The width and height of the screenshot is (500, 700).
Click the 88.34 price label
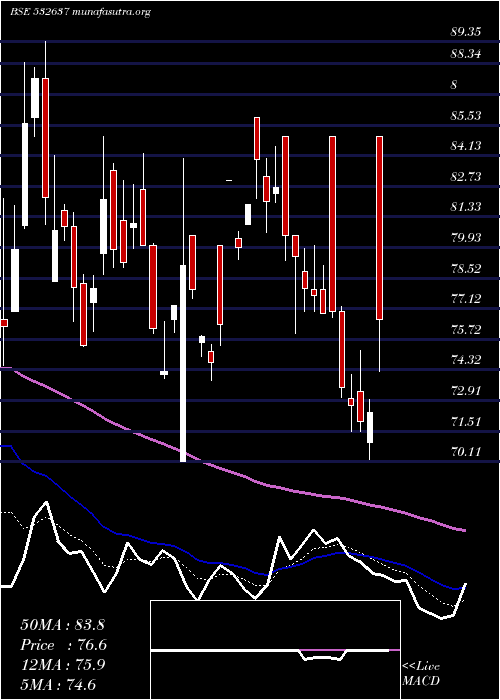pos(465,54)
